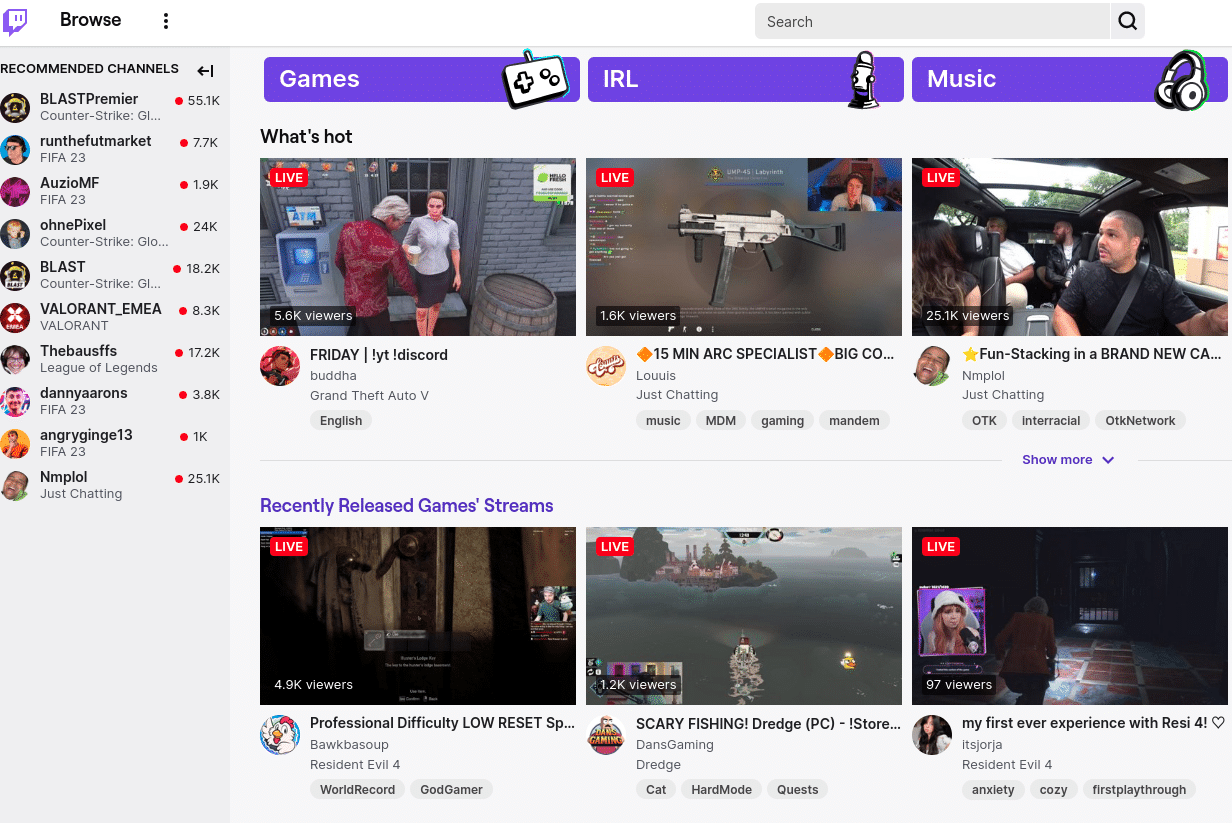Open runthefutmarket channel avatar
Viewport: 1232px width, 823px height.
pos(15,149)
